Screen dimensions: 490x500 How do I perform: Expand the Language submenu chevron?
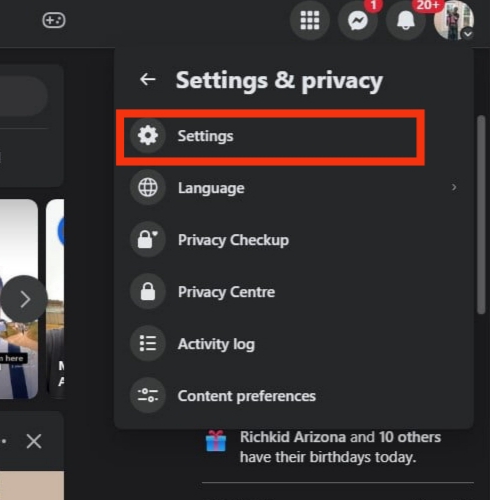[x=454, y=187]
